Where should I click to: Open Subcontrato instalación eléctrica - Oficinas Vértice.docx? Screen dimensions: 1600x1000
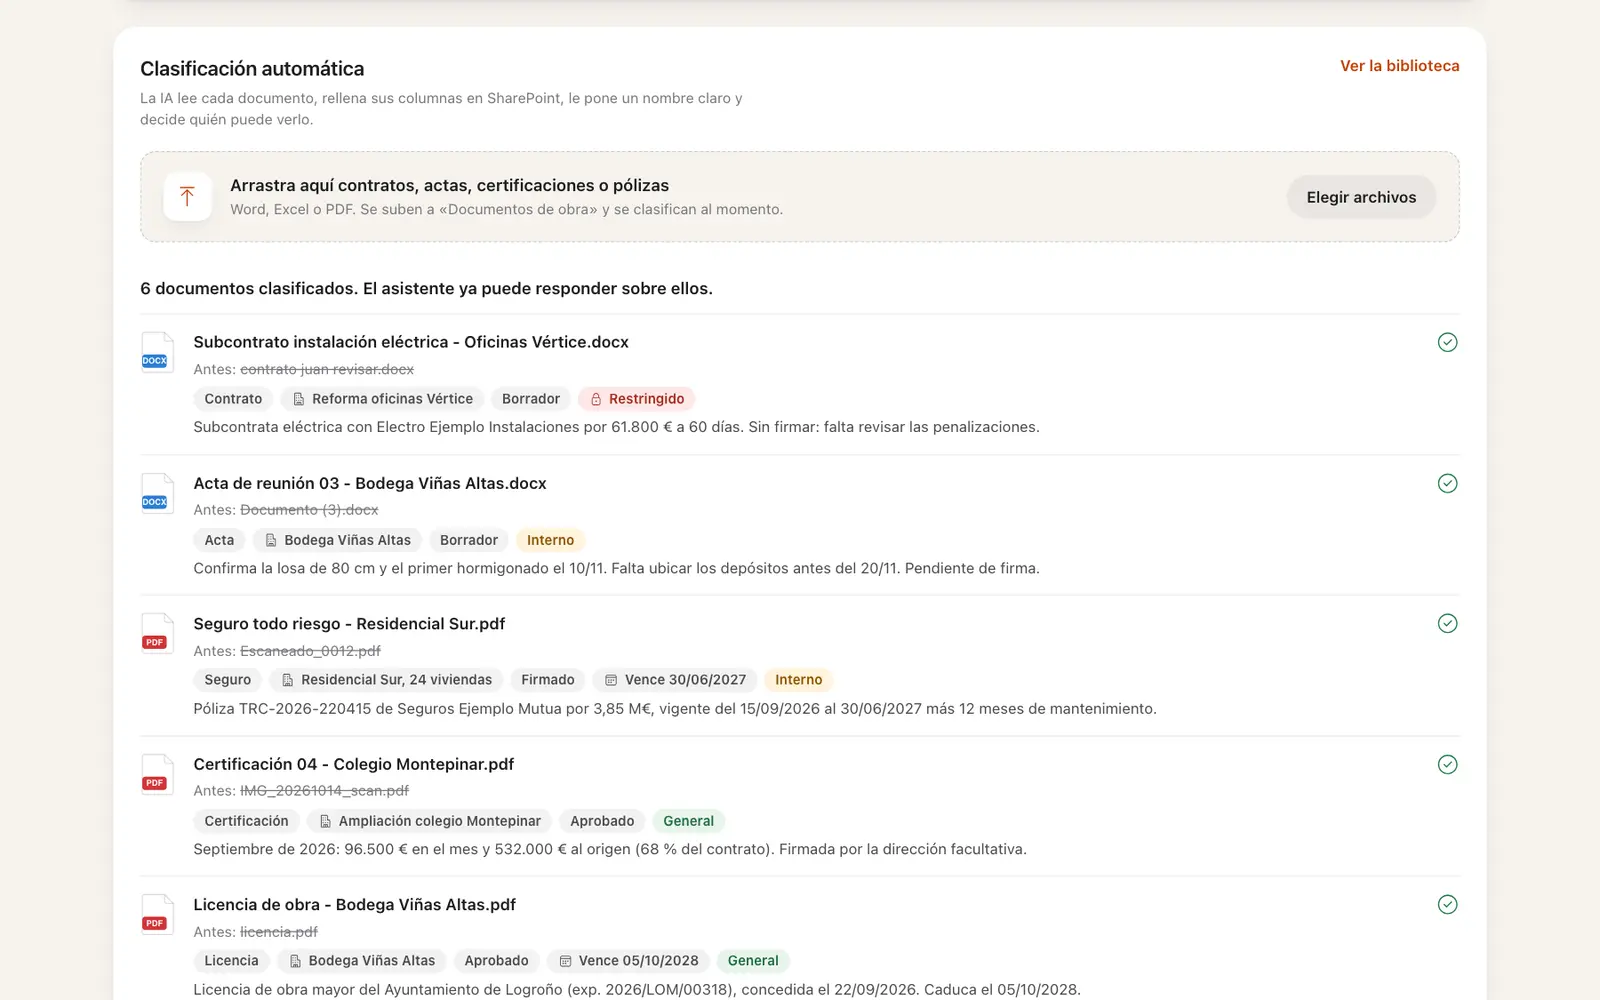tap(411, 342)
